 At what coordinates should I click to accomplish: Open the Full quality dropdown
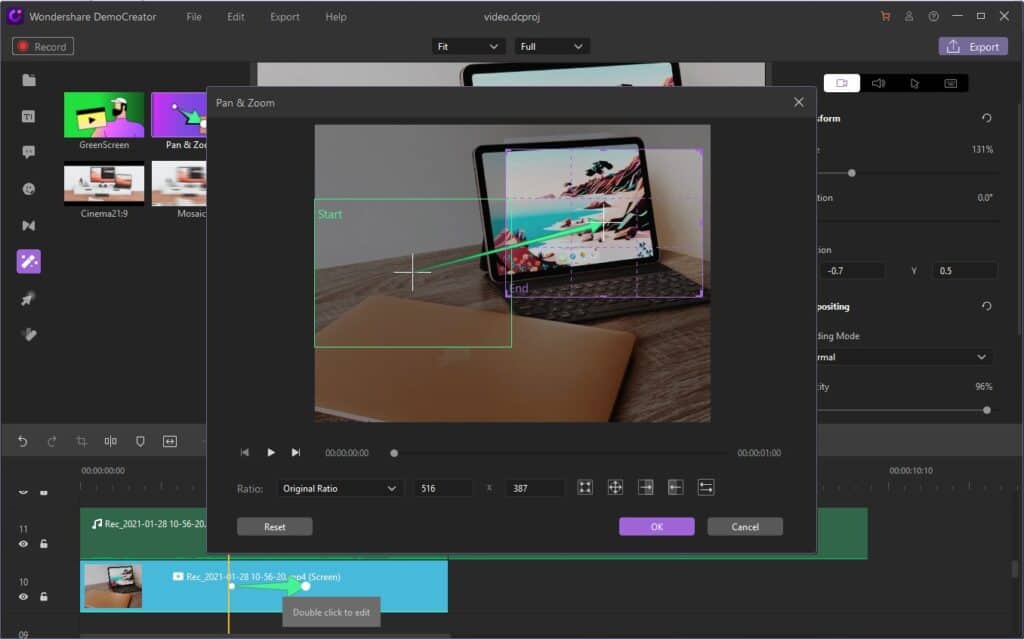point(551,46)
